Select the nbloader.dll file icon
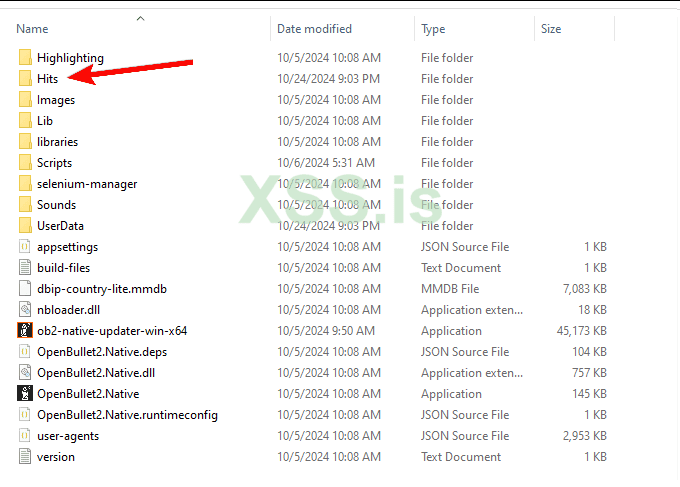The width and height of the screenshot is (680, 487). tap(25, 309)
